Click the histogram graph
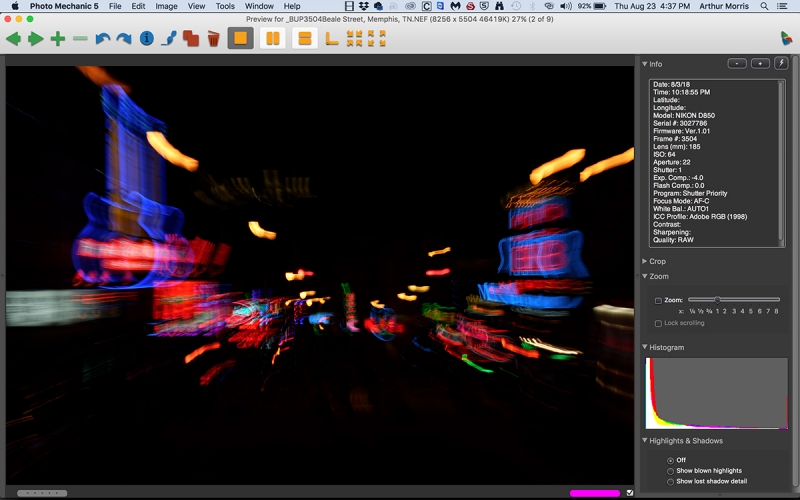800x500 pixels. coord(716,393)
